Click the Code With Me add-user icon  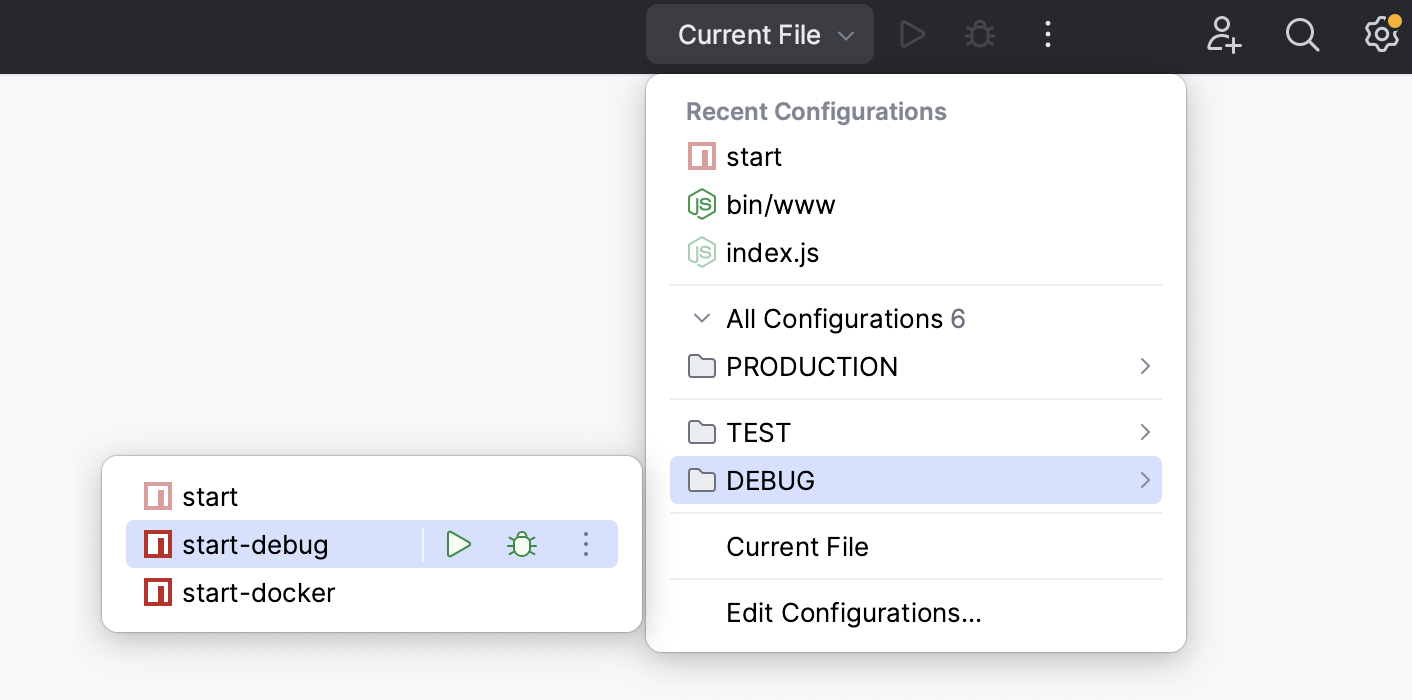click(1223, 34)
